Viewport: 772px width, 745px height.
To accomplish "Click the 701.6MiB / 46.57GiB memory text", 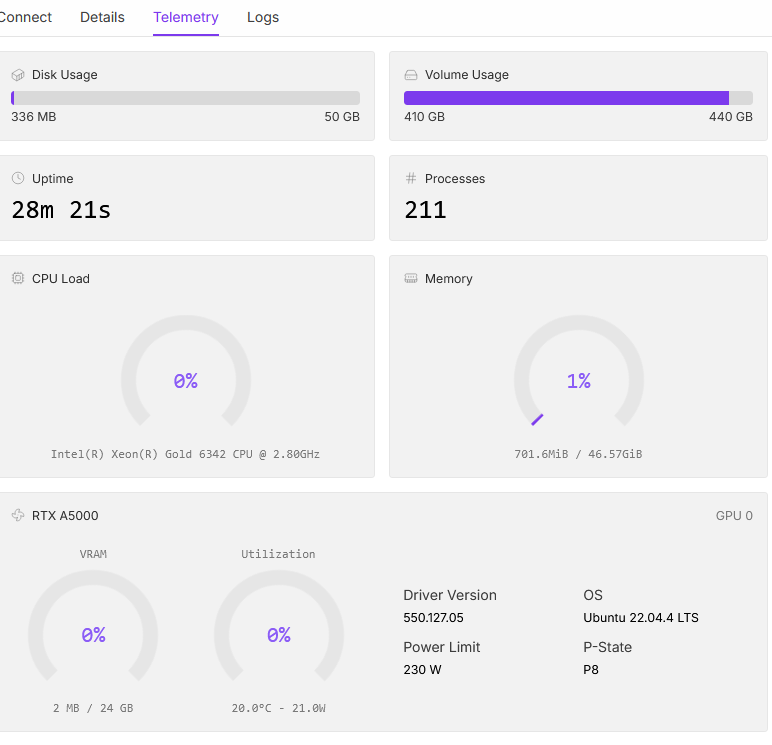I will 579,454.
